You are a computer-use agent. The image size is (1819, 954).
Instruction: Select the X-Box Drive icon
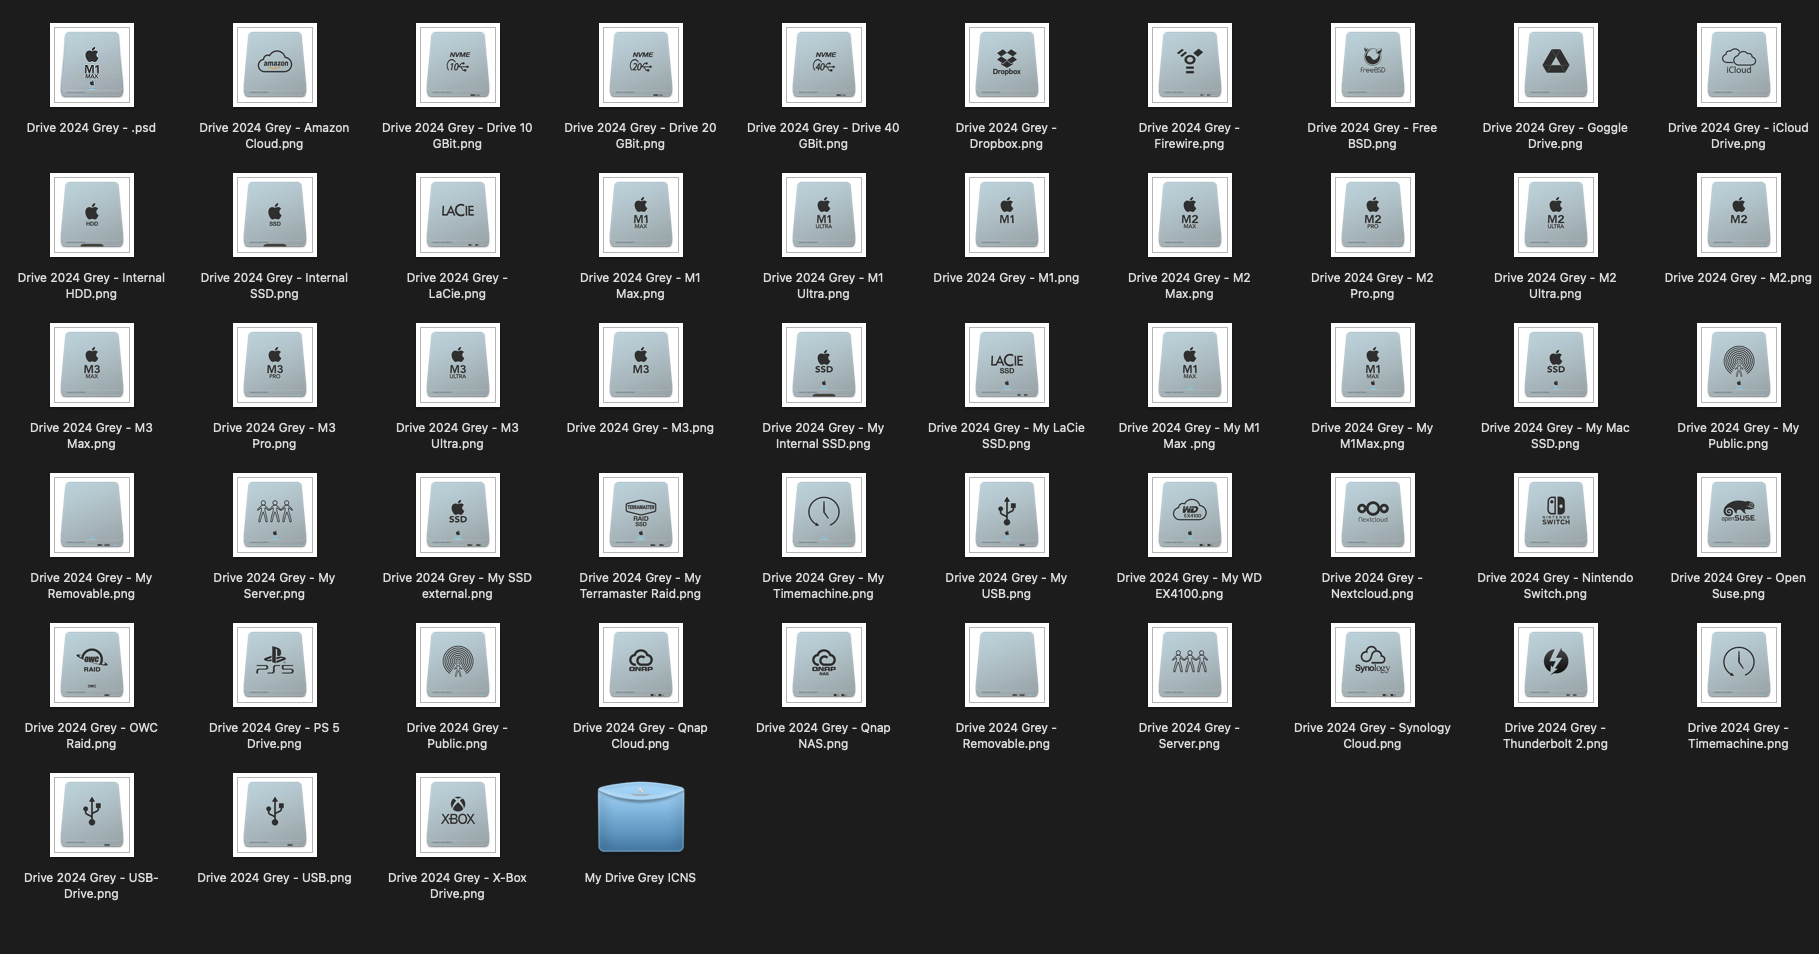pyautogui.click(x=457, y=815)
